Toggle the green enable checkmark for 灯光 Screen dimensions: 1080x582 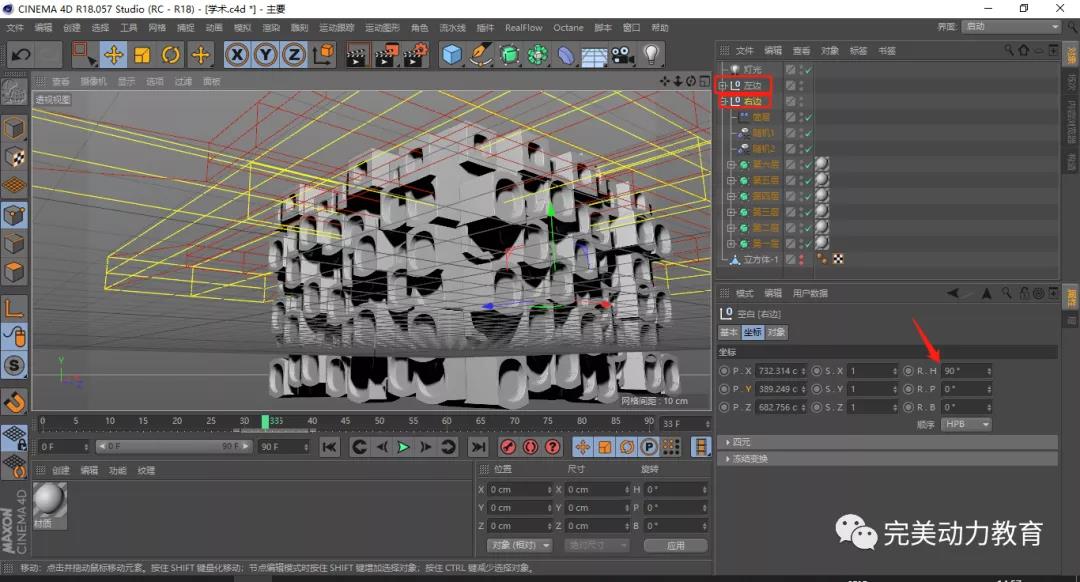(x=807, y=69)
